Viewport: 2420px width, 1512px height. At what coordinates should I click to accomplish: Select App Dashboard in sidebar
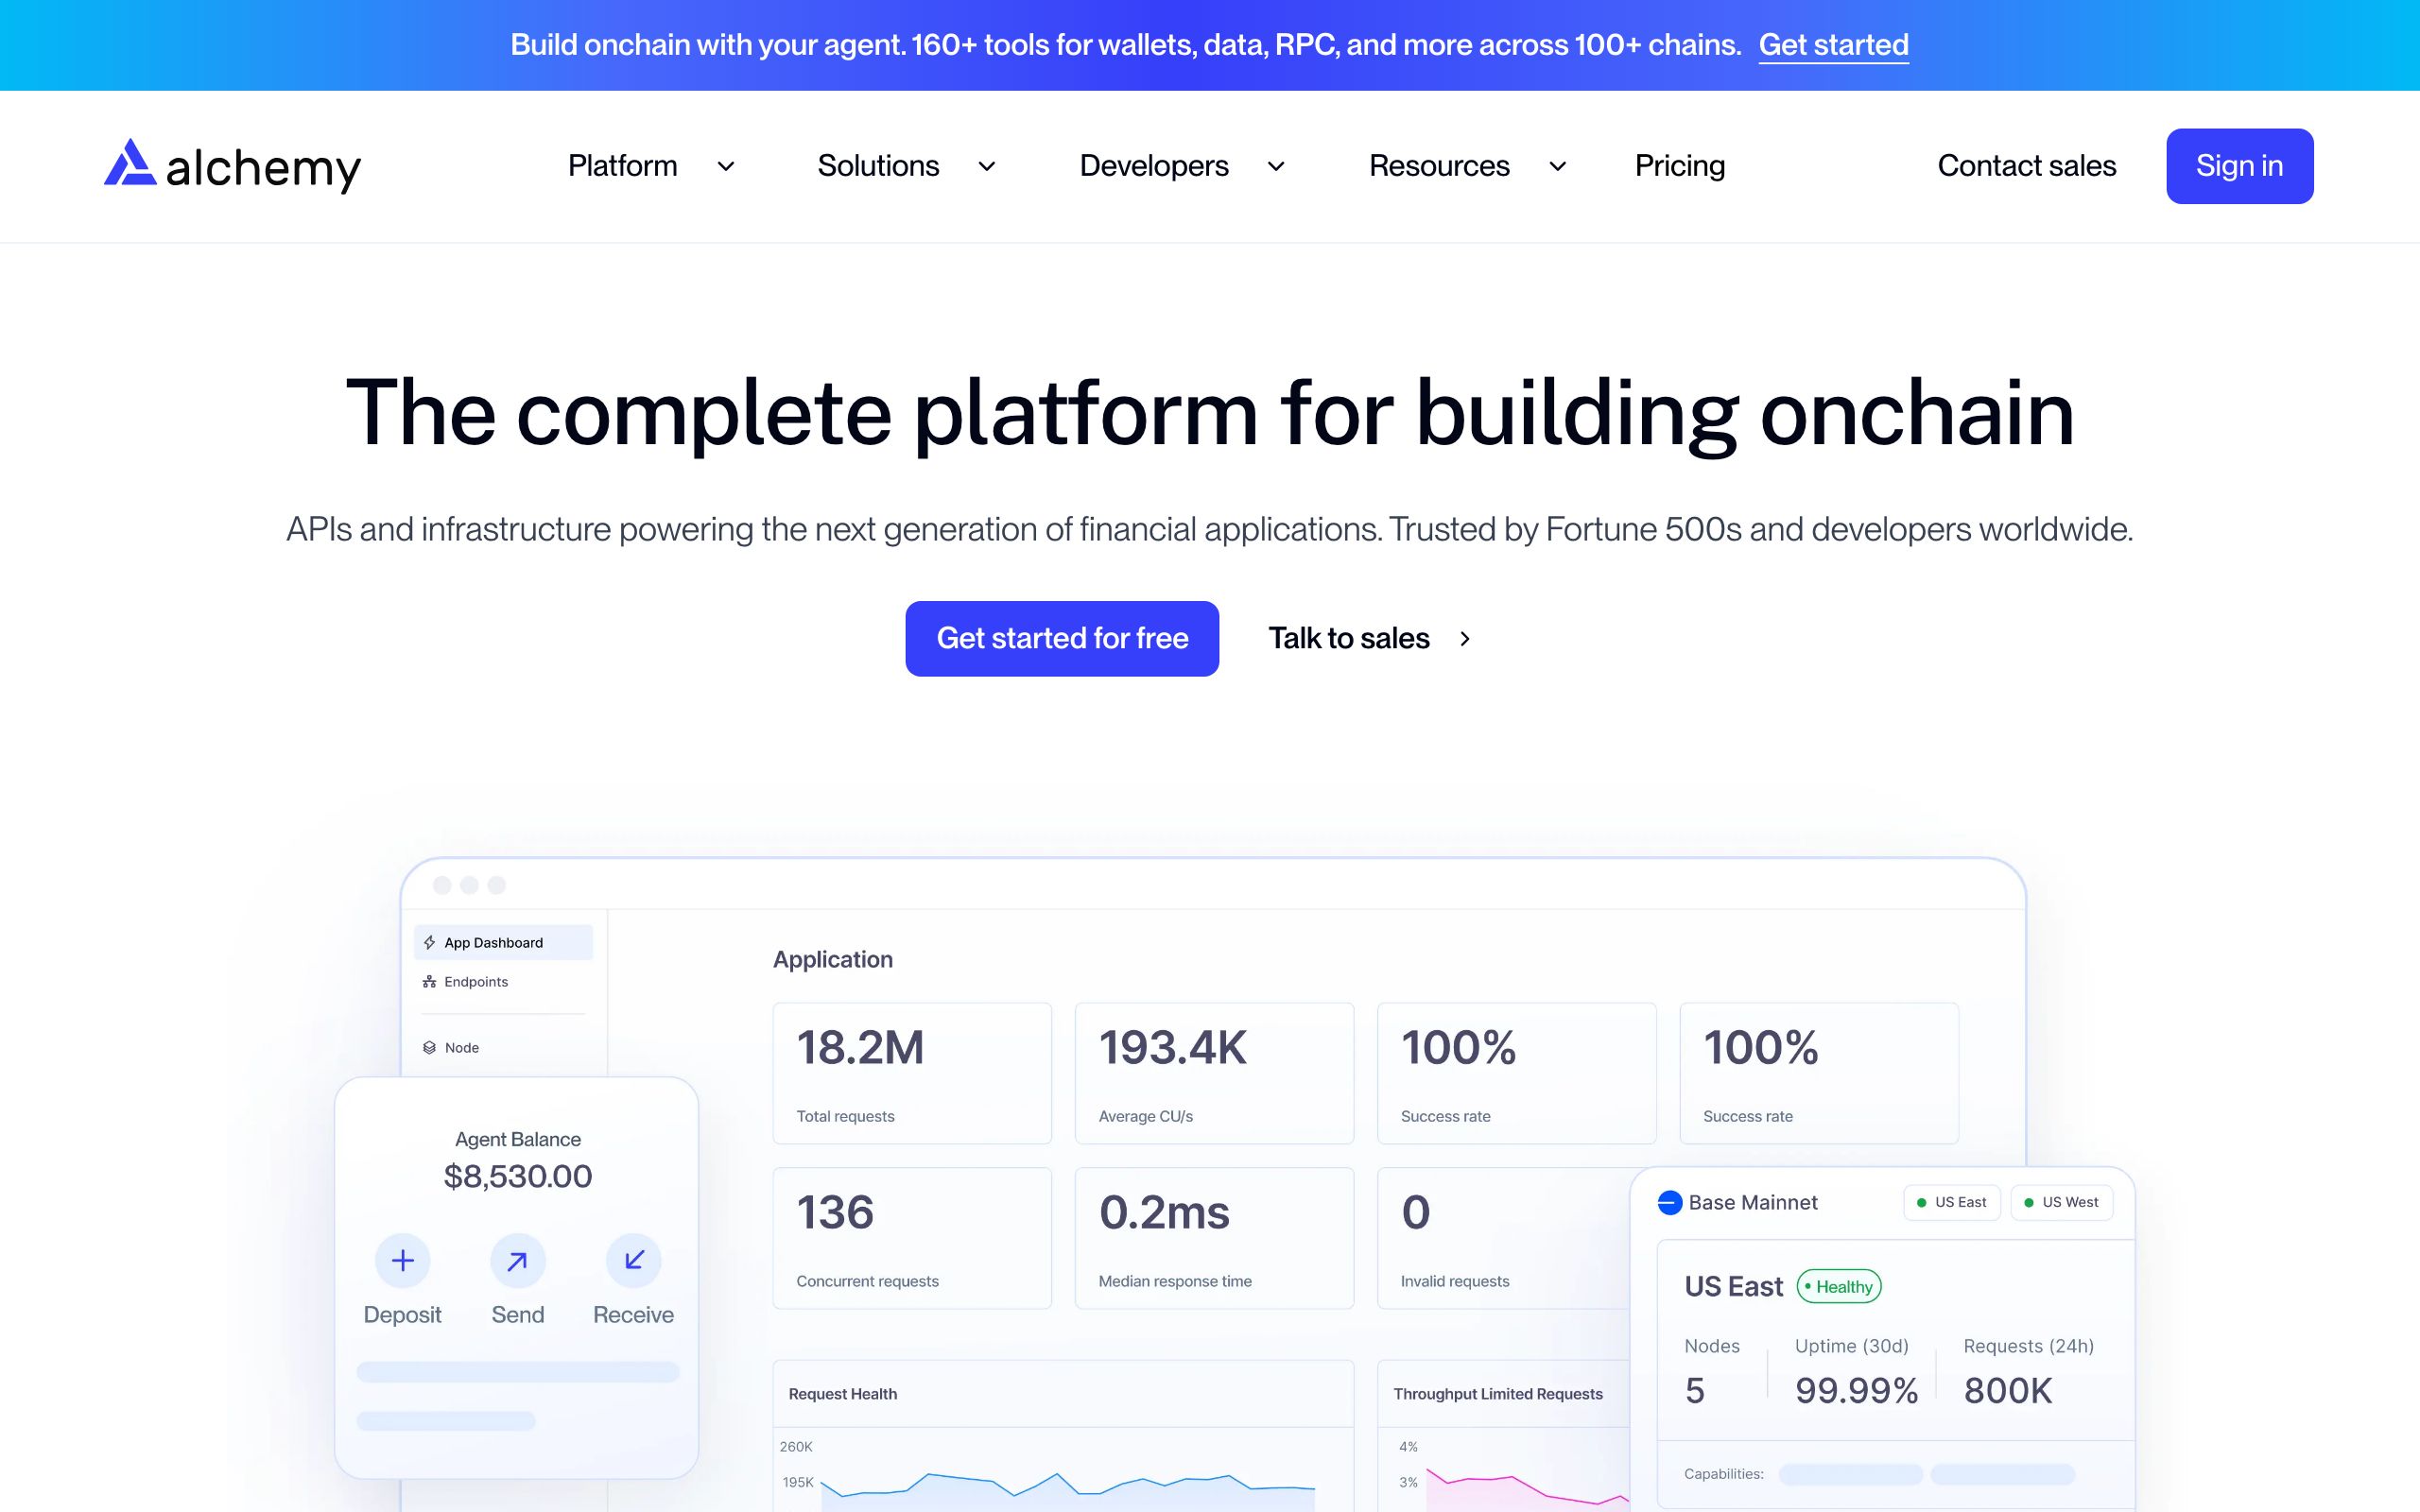coord(503,942)
